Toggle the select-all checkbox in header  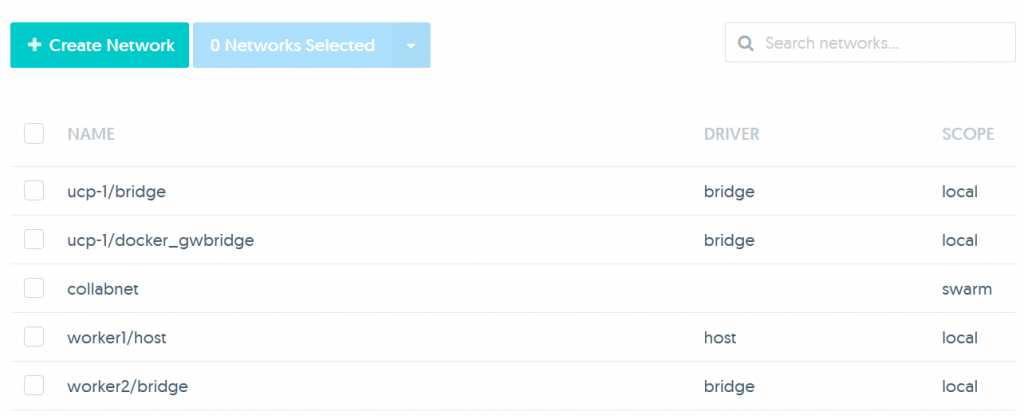(34, 134)
